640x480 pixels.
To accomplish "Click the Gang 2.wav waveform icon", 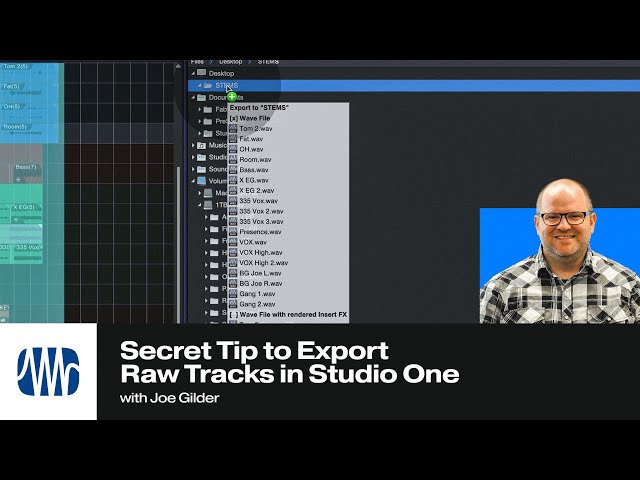I will click(233, 304).
